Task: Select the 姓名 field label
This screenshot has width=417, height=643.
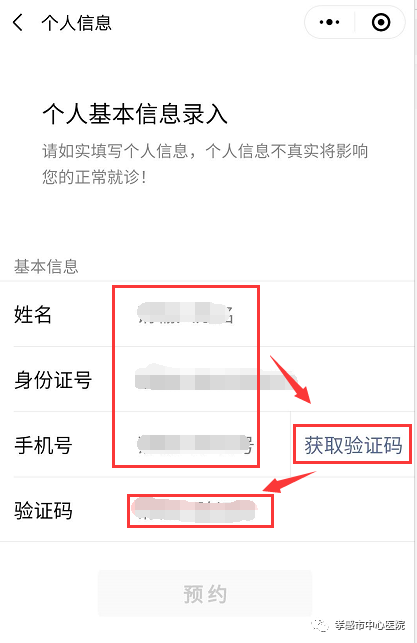Action: [x=33, y=315]
